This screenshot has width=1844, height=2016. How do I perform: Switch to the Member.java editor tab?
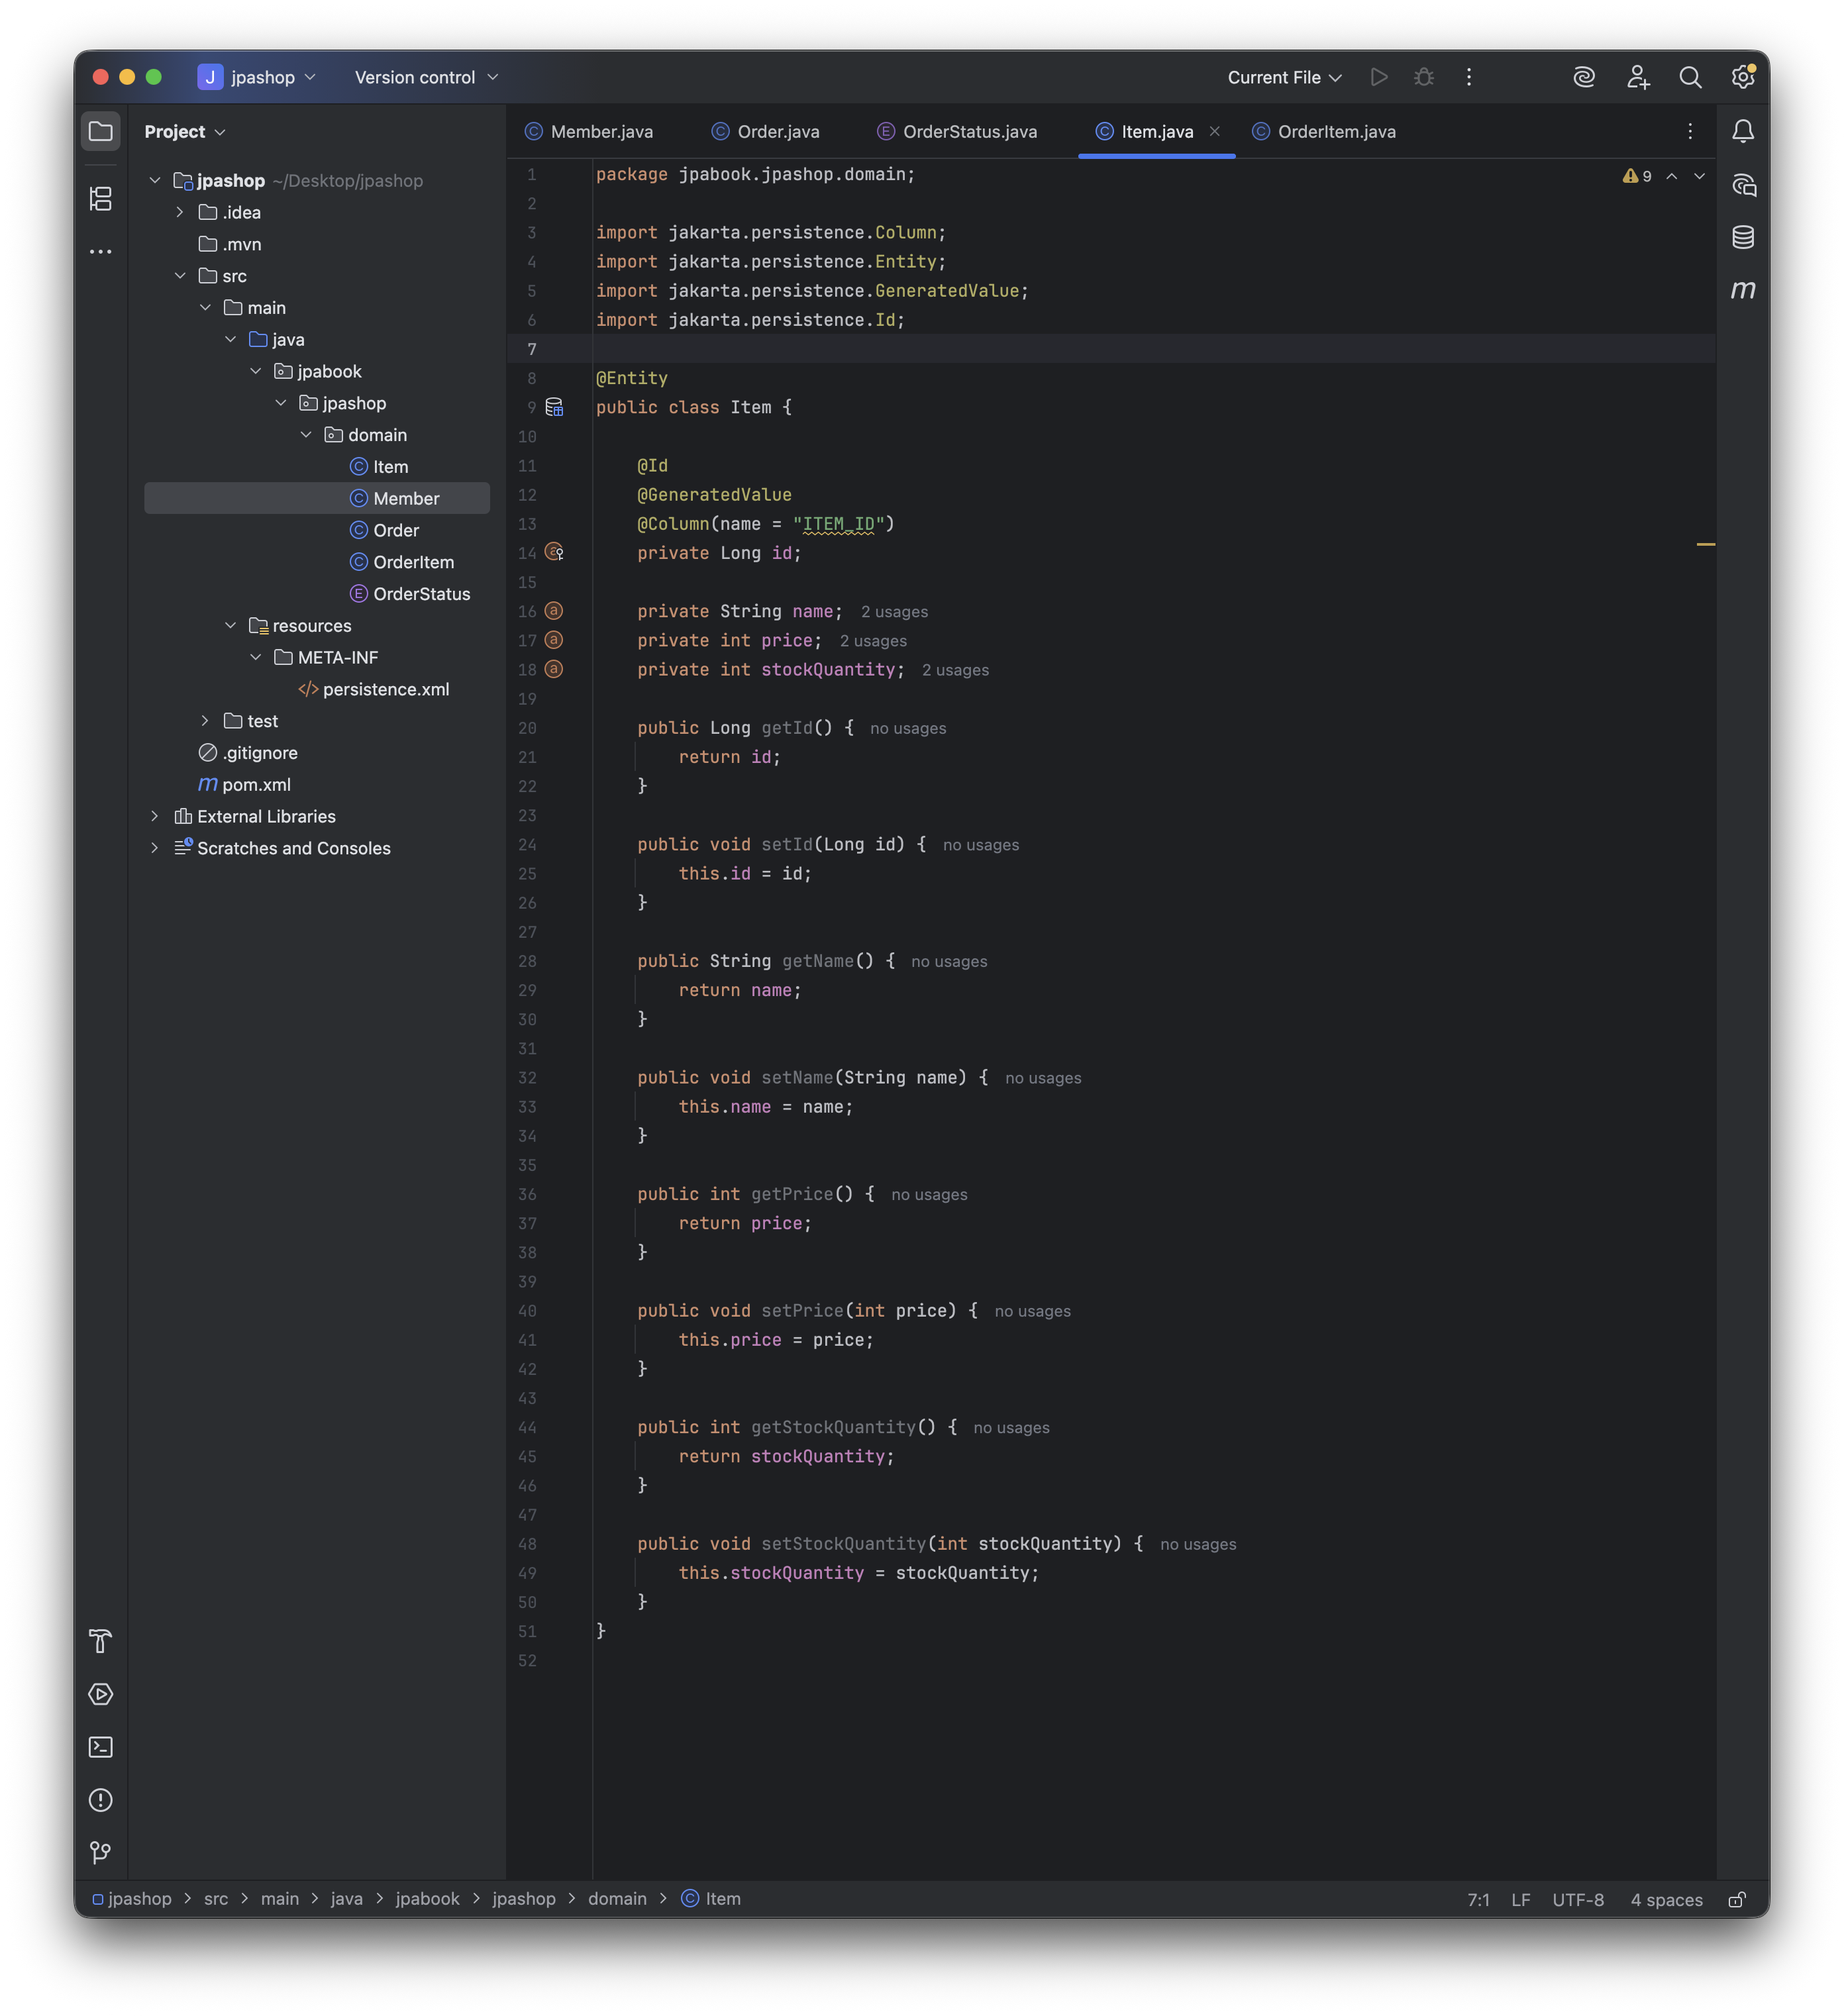pyautogui.click(x=601, y=132)
